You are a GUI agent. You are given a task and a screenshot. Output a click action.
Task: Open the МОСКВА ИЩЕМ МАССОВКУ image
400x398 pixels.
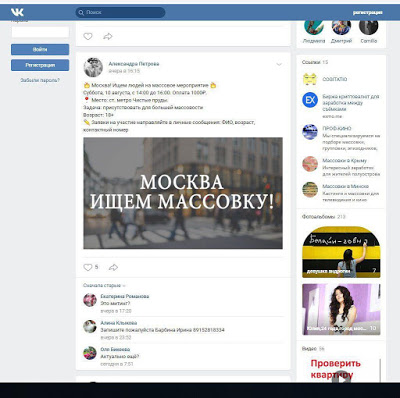pyautogui.click(x=183, y=193)
